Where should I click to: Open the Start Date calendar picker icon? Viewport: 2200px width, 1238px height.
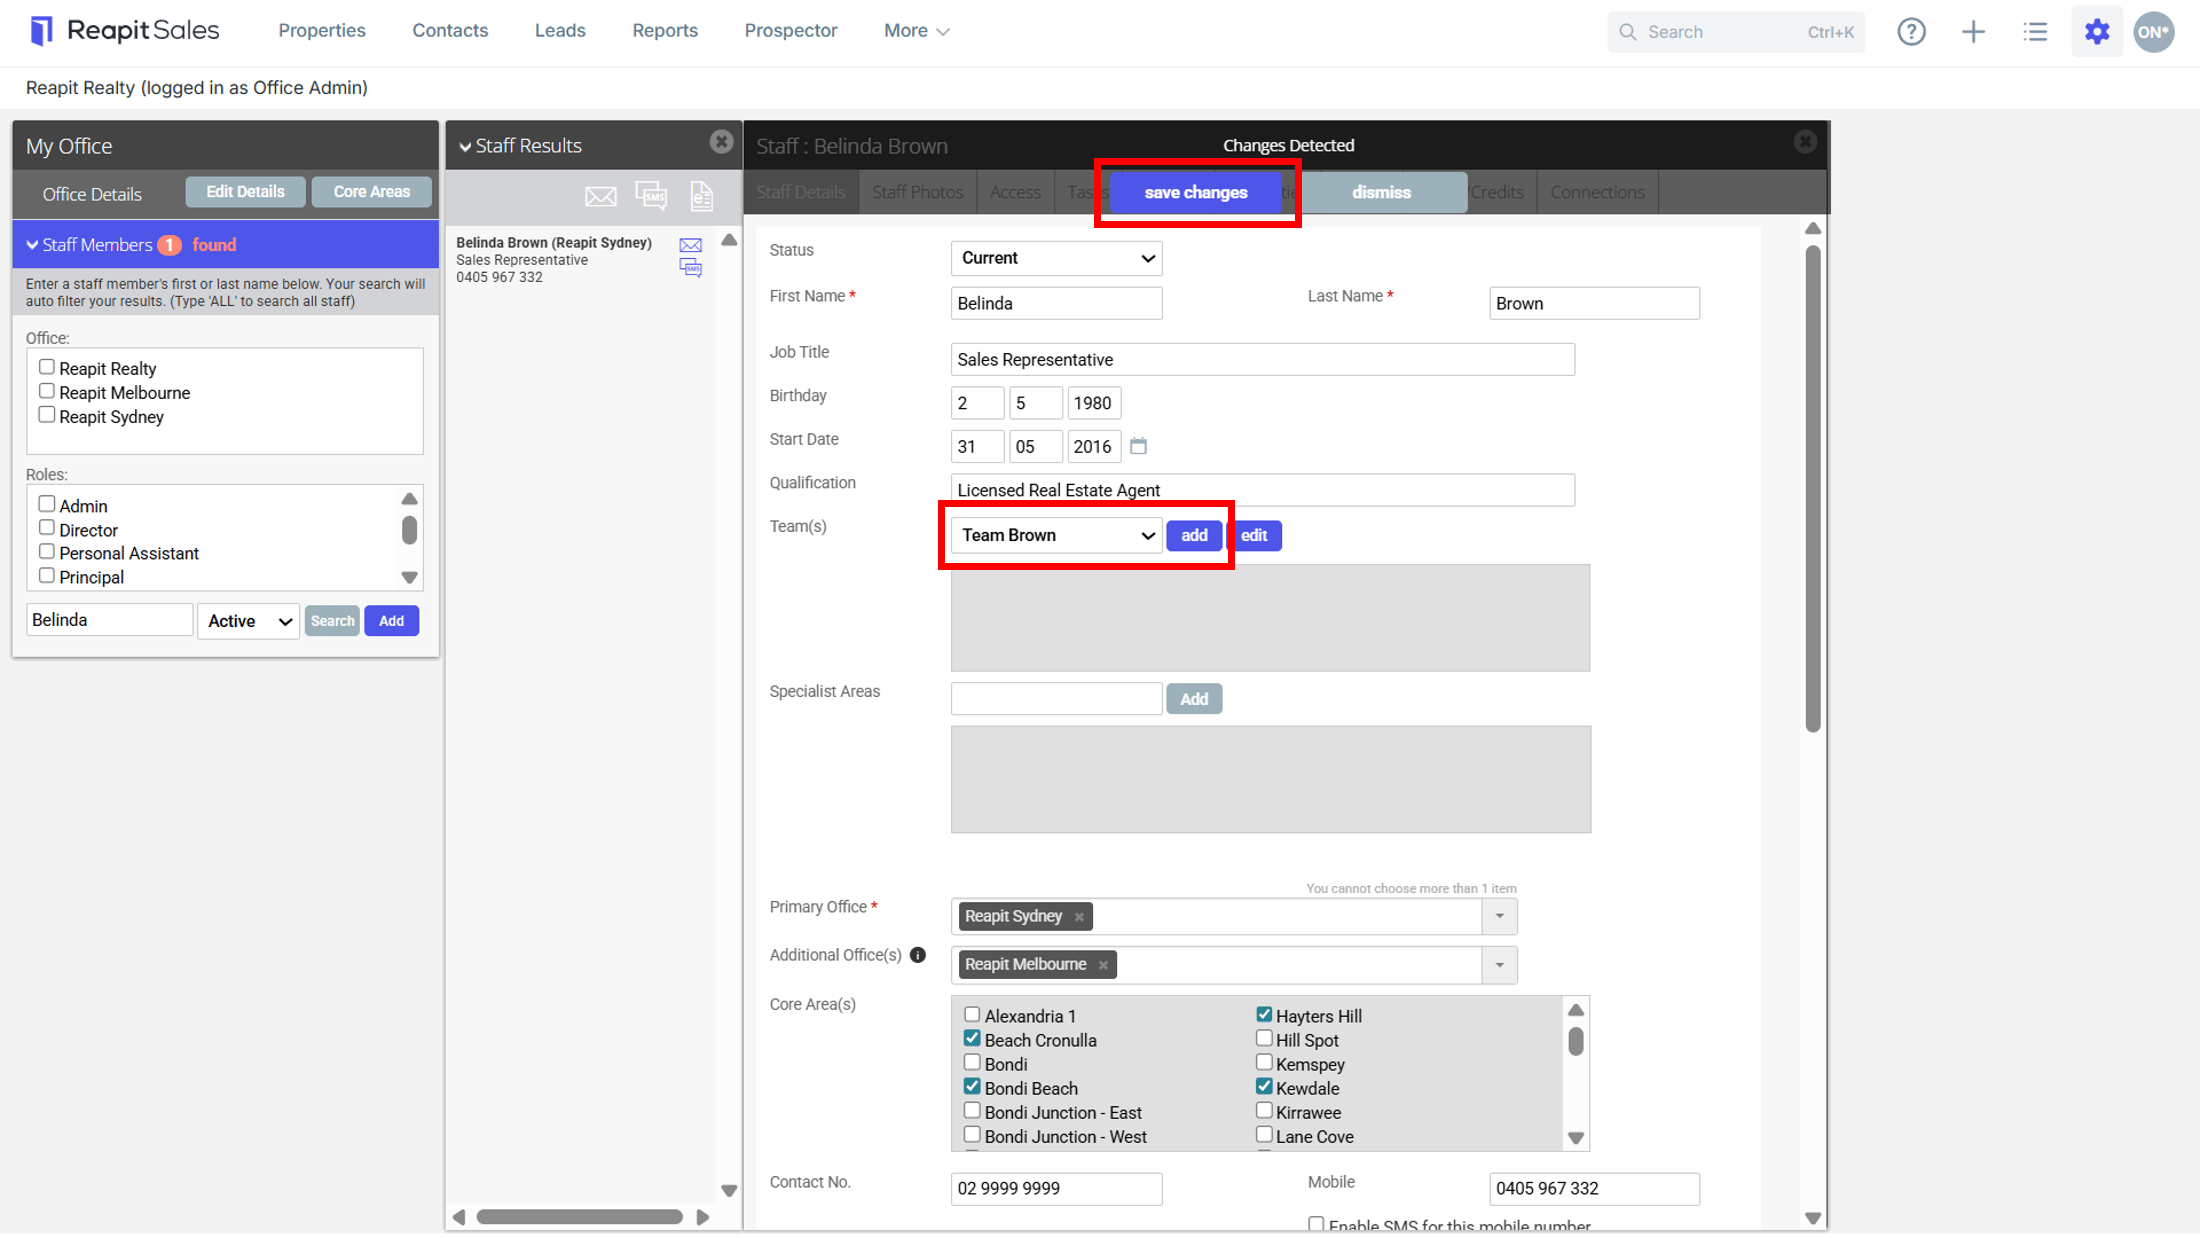[1138, 446]
